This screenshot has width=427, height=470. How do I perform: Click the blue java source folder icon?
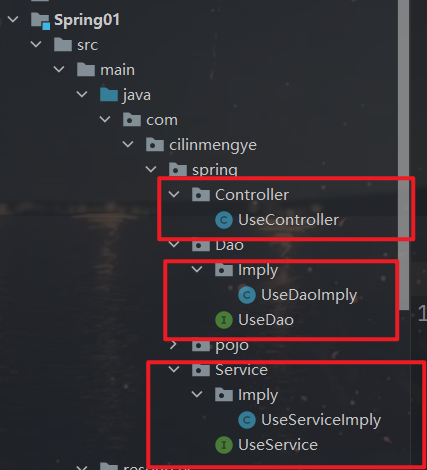click(109, 95)
